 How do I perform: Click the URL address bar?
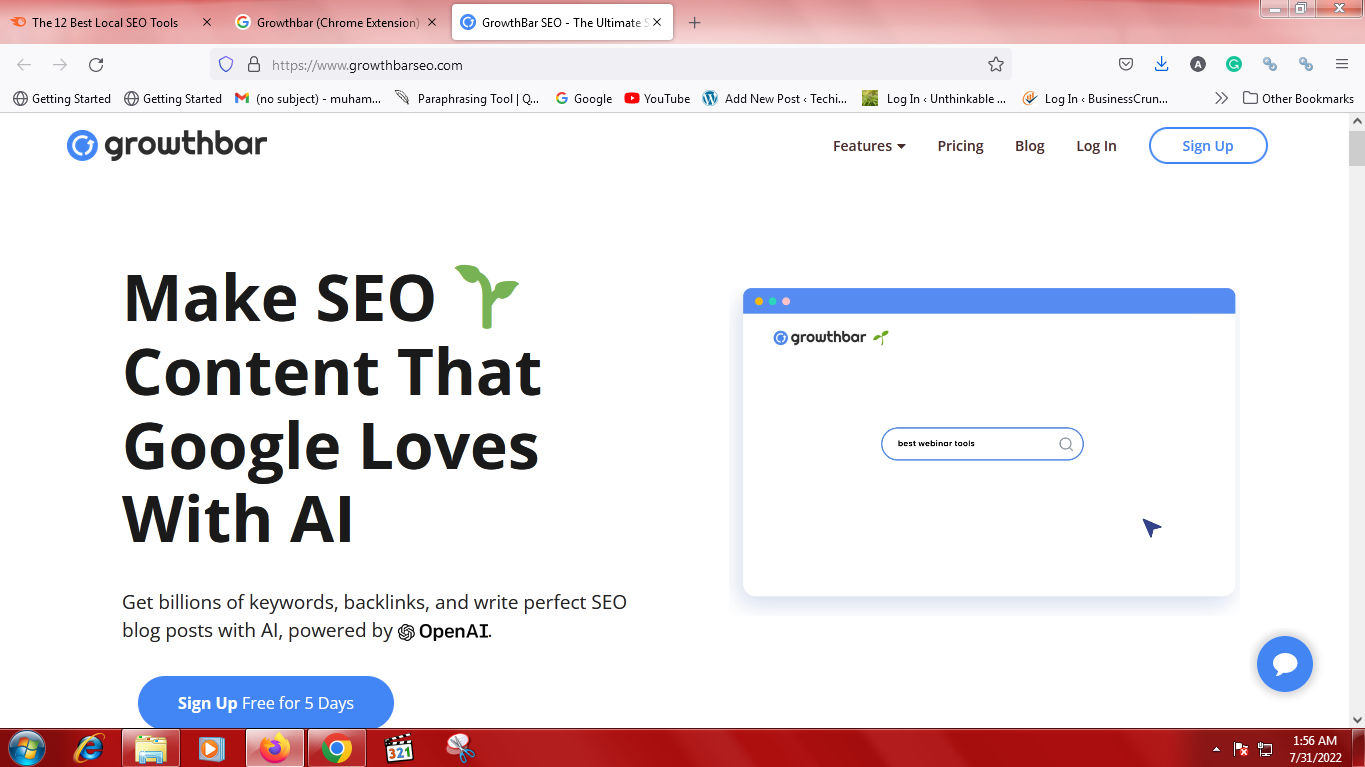click(x=610, y=65)
